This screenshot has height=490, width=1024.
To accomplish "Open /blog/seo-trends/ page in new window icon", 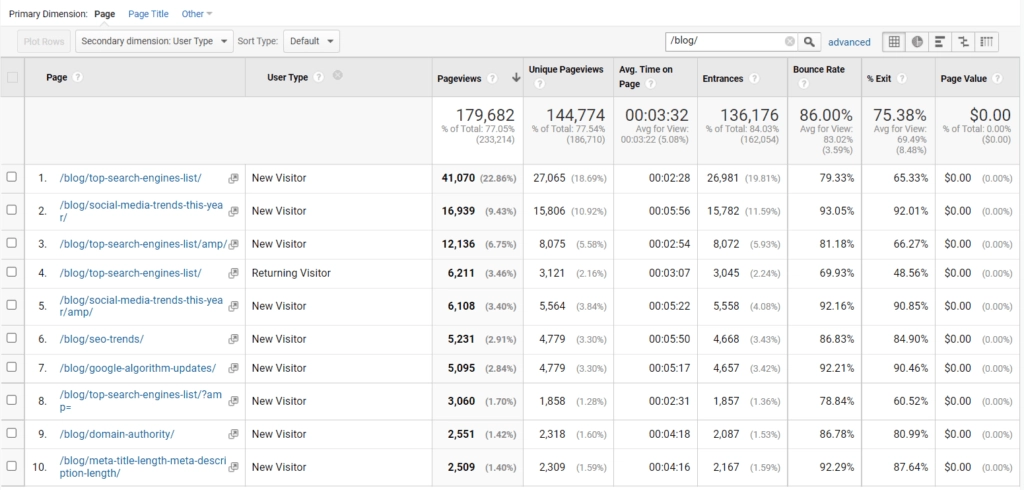I will tap(233, 340).
